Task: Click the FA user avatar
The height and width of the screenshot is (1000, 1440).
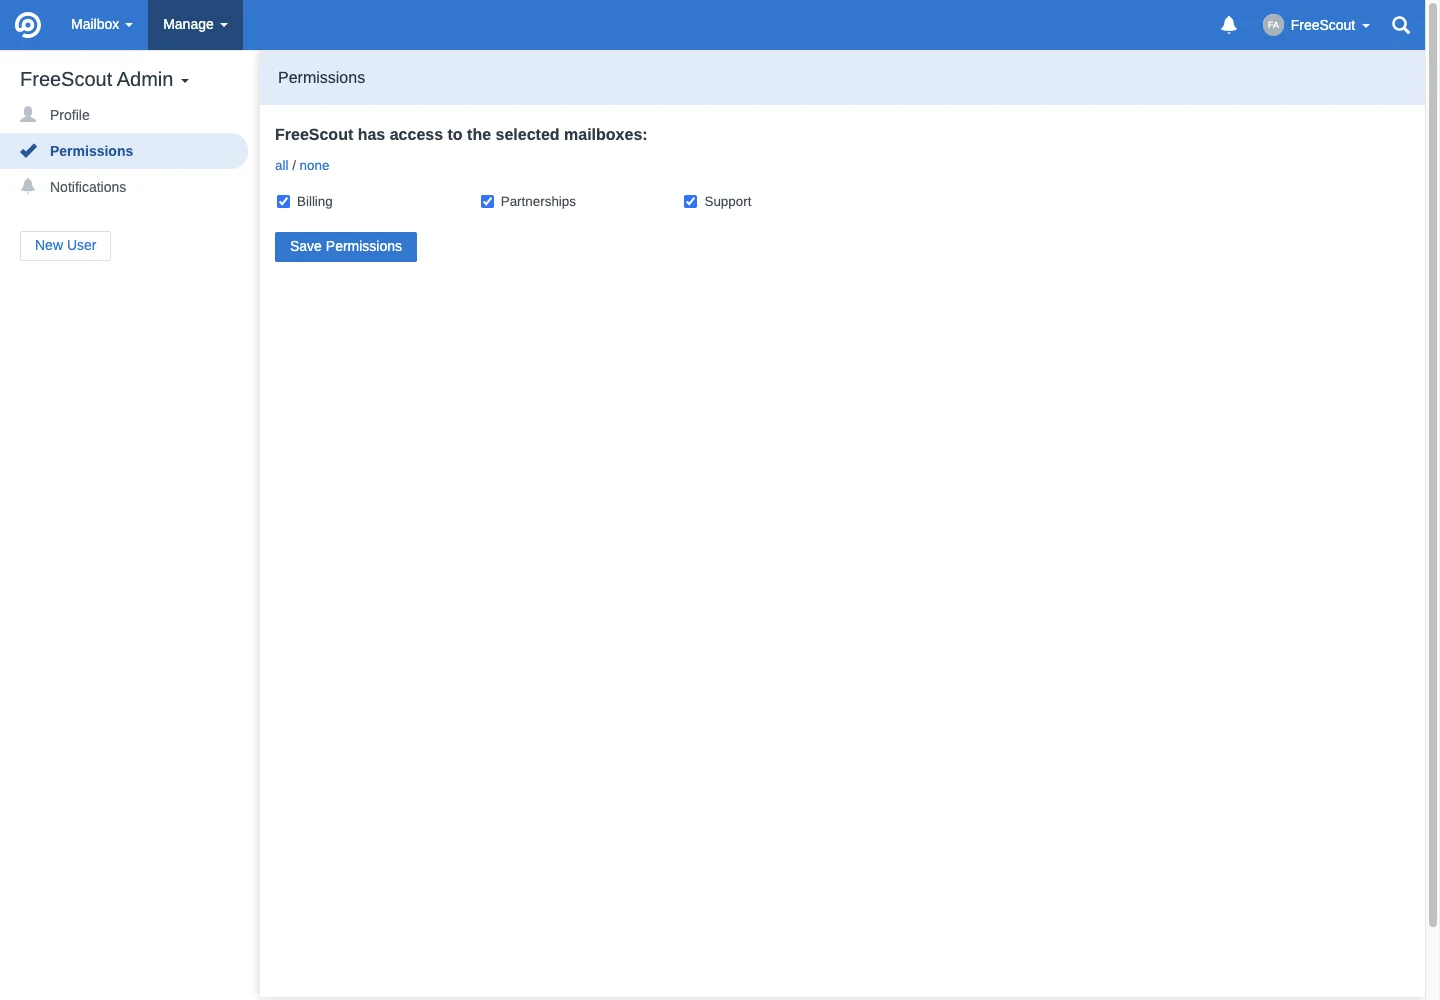Action: [x=1273, y=25]
